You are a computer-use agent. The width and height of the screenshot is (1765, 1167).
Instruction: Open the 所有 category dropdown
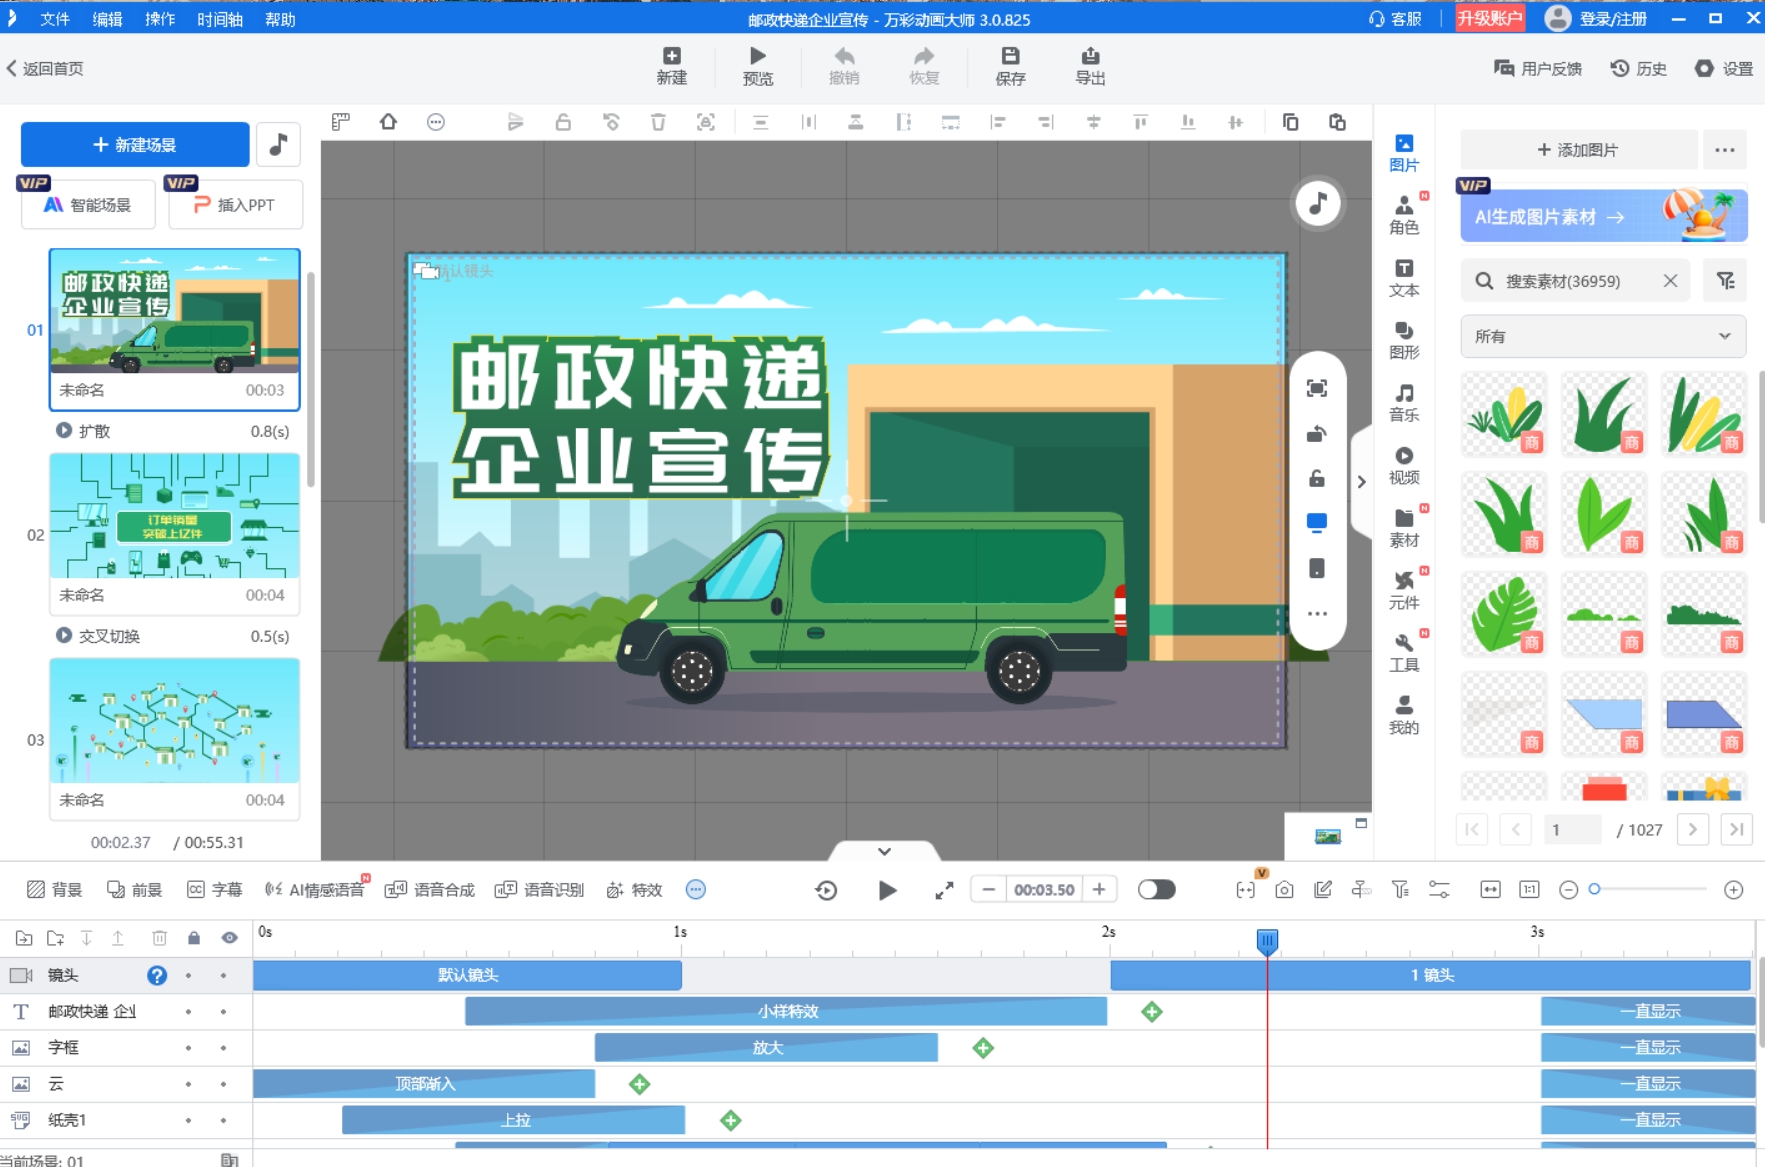coord(1602,337)
